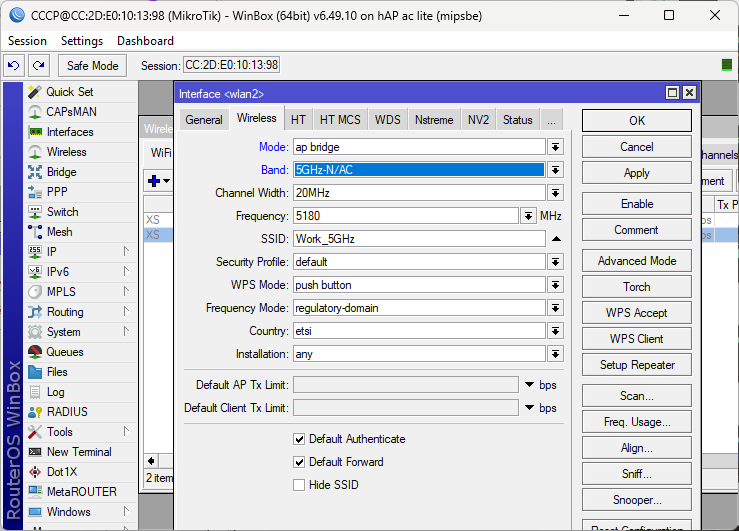Open Settings menu
Image resolution: width=739 pixels, height=531 pixels.
tap(82, 41)
